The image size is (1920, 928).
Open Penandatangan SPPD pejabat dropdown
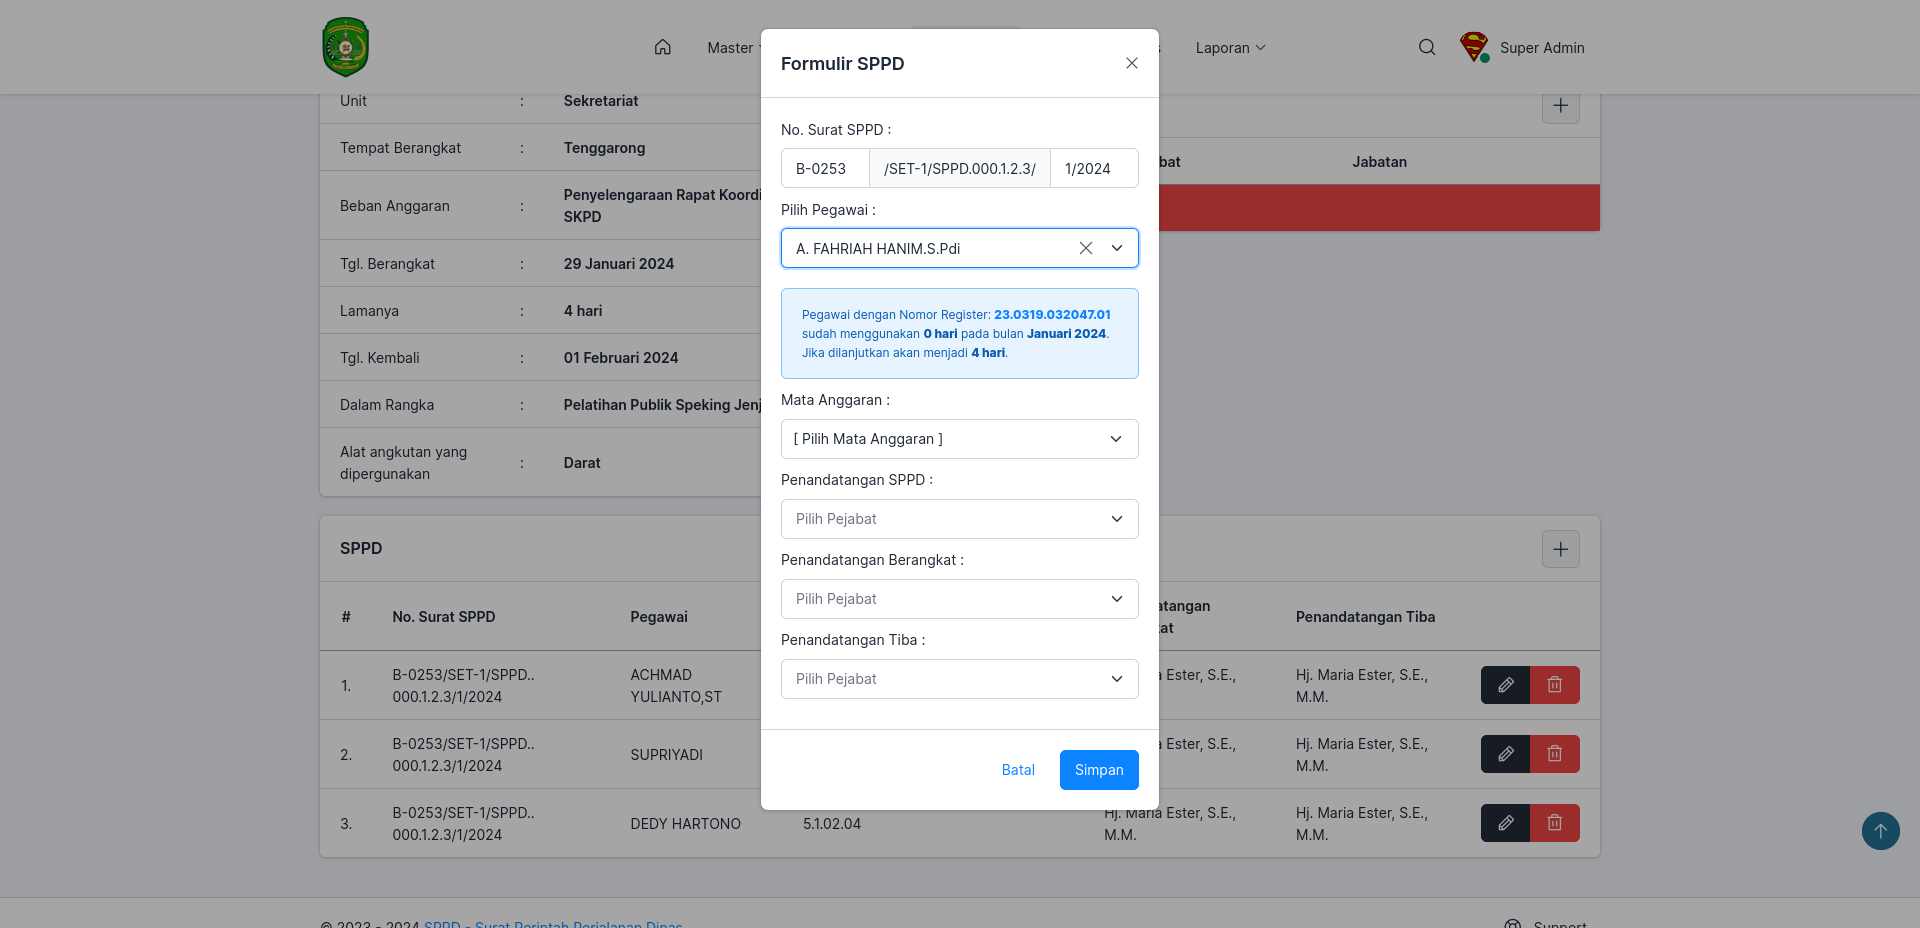click(959, 519)
